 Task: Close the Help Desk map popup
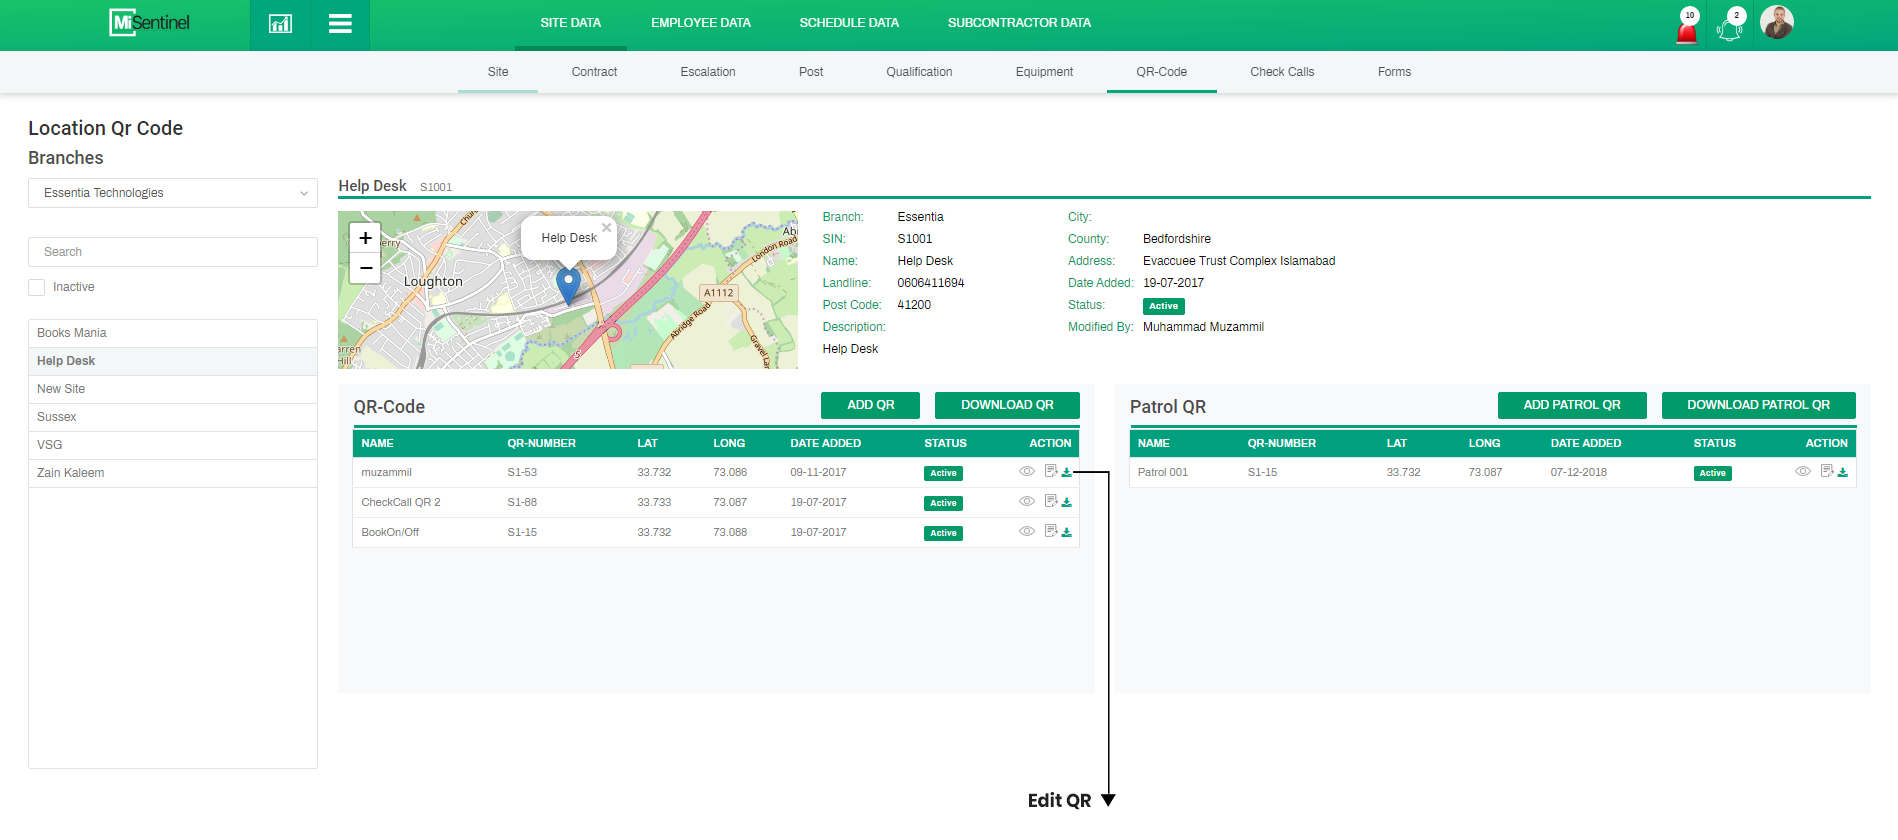606,227
